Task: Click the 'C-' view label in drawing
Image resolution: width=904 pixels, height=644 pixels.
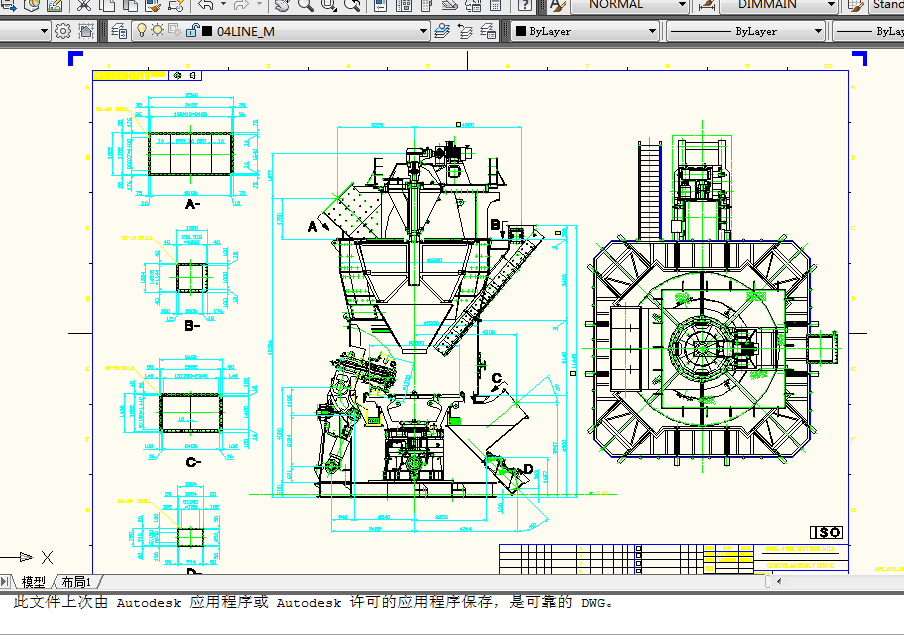Action: click(x=193, y=462)
